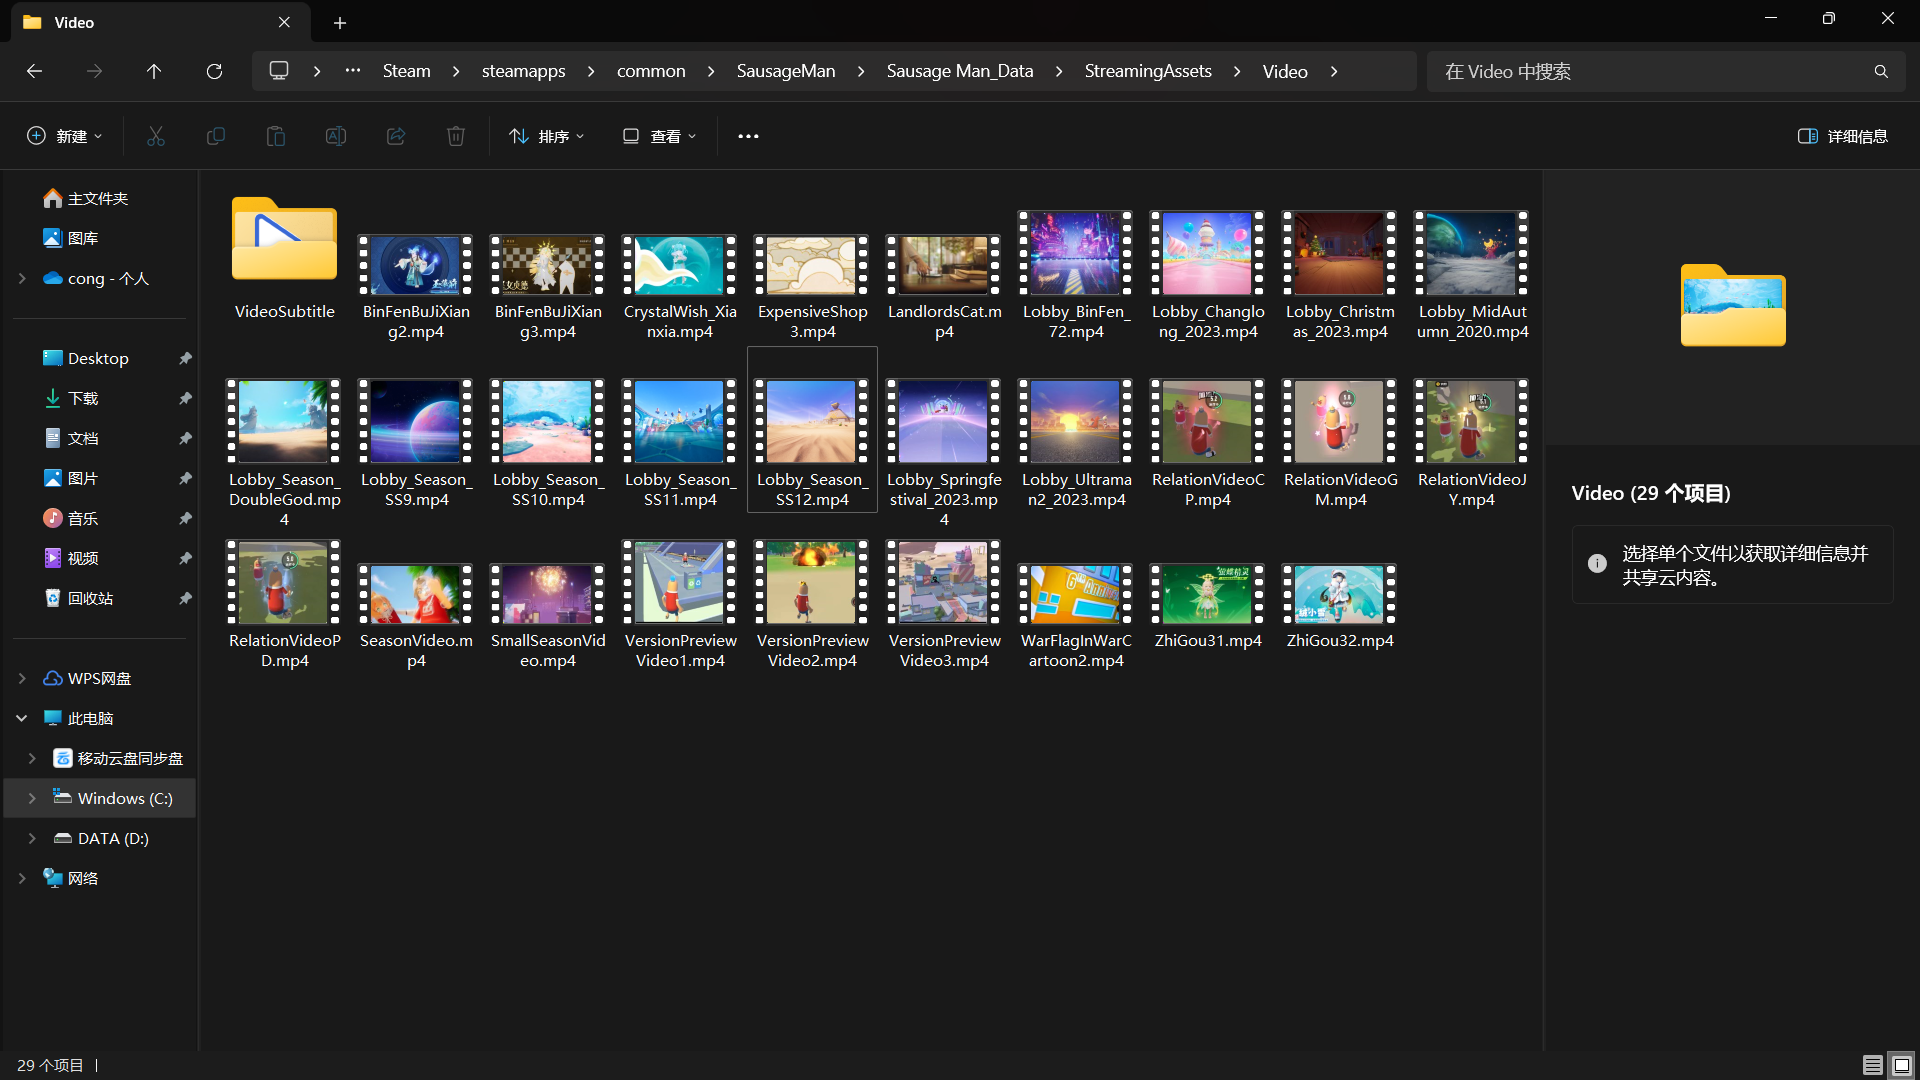Open 回收站 recycle bin in sidebar

point(90,598)
